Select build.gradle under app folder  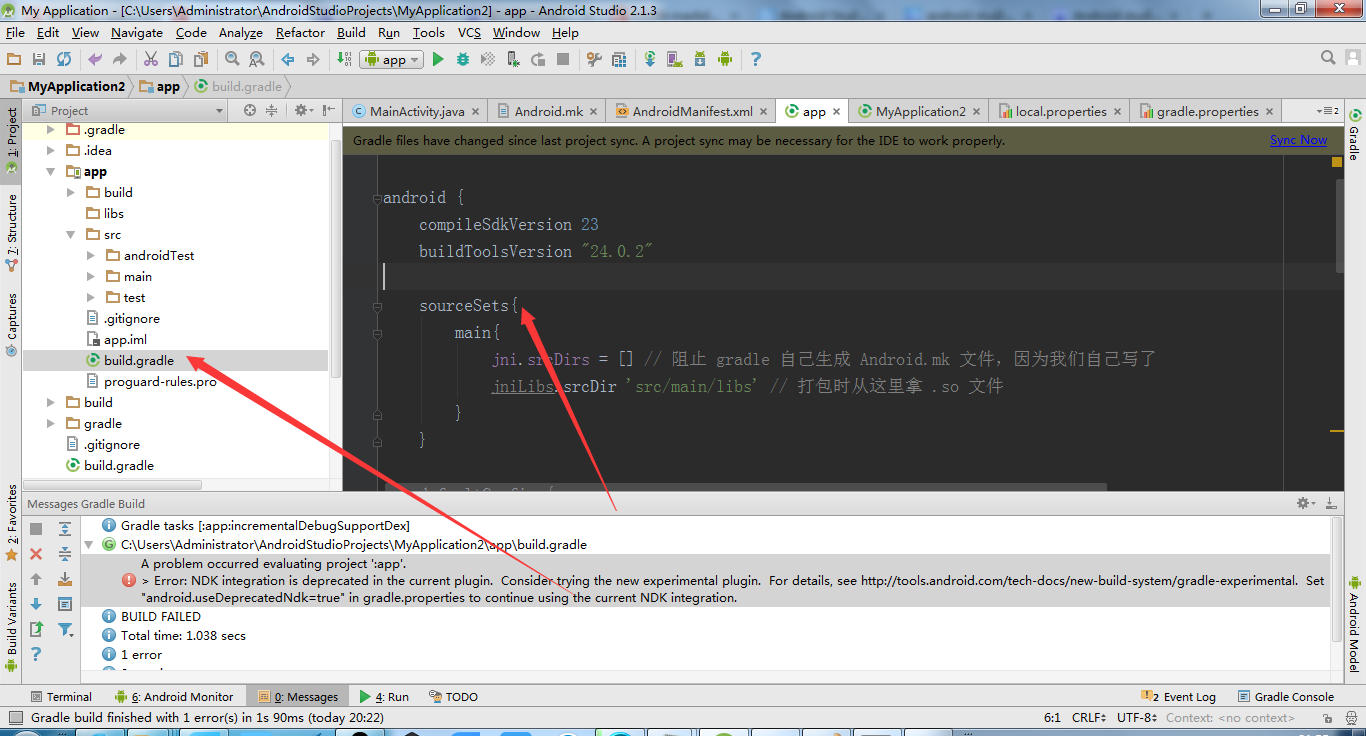(x=139, y=361)
